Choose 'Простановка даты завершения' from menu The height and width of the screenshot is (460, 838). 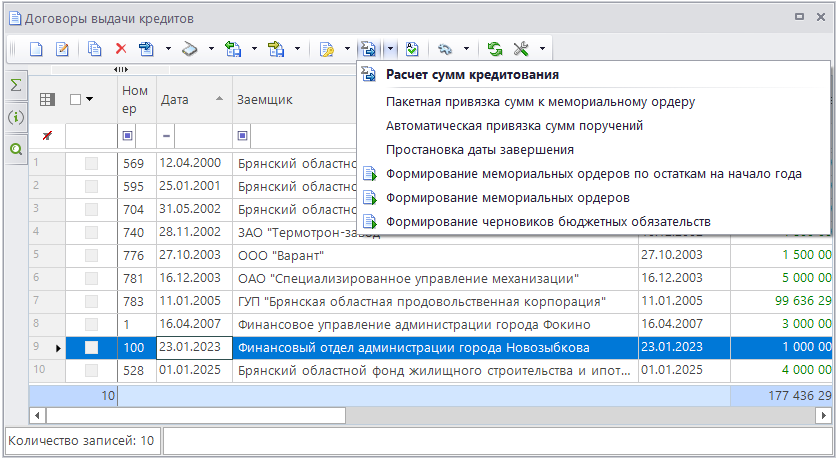pos(479,150)
